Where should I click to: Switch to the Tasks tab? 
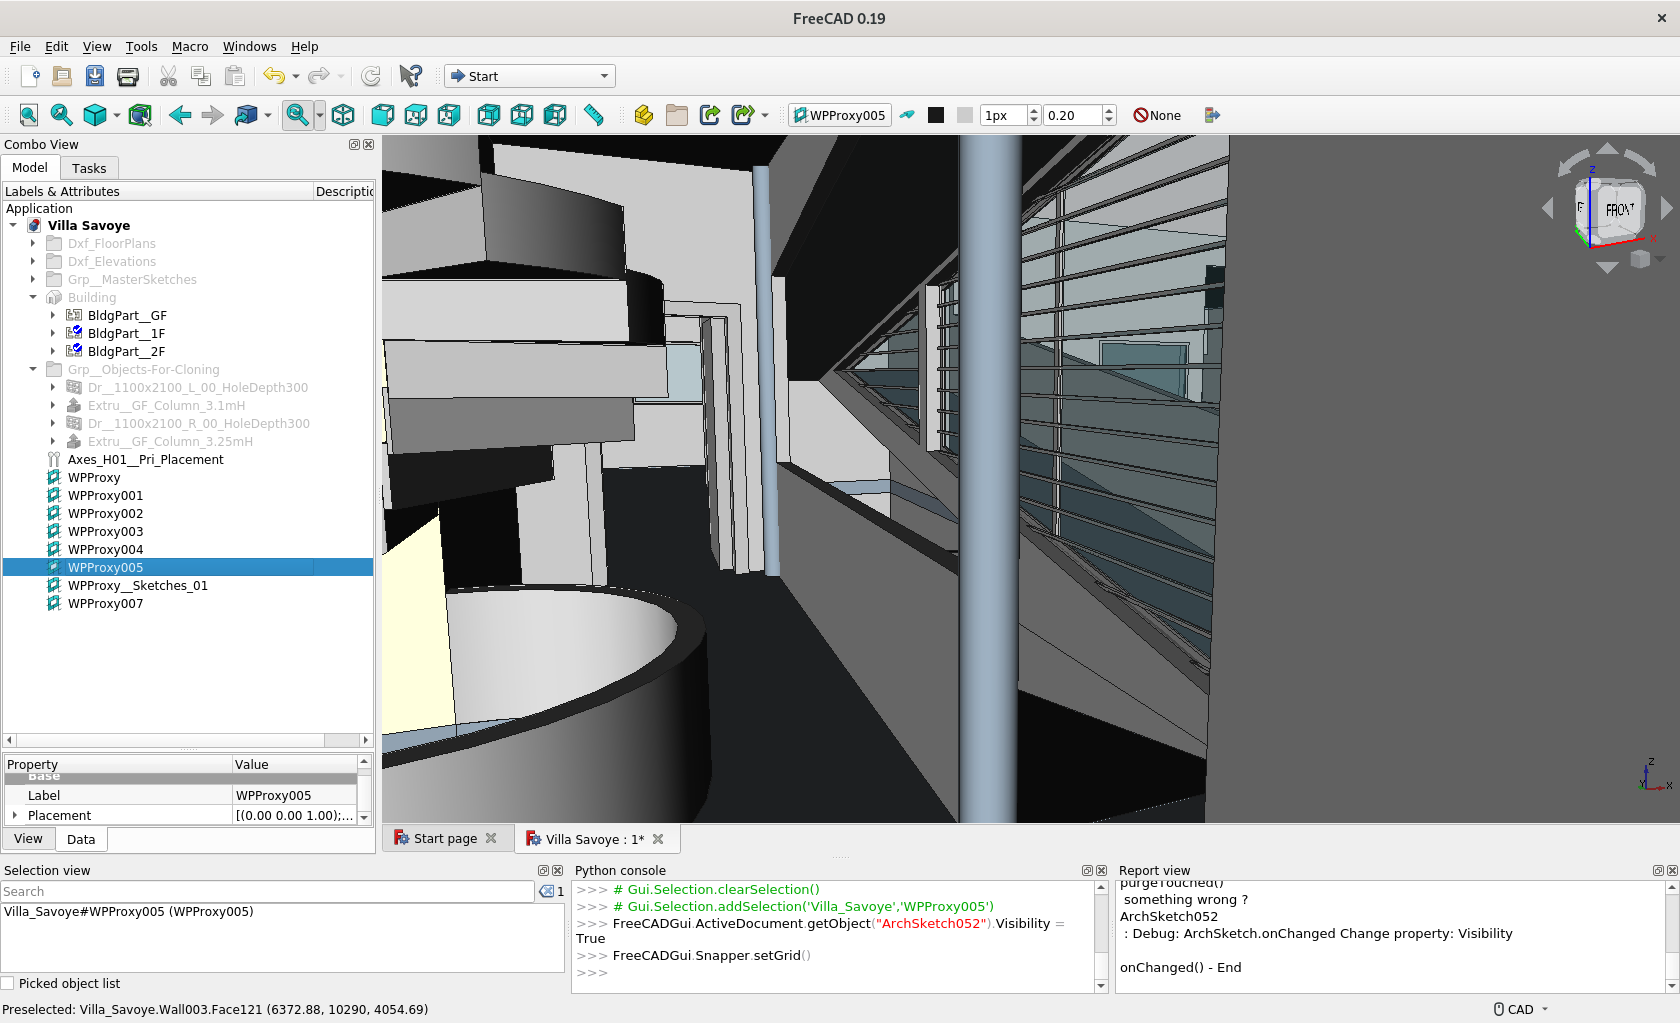(89, 168)
